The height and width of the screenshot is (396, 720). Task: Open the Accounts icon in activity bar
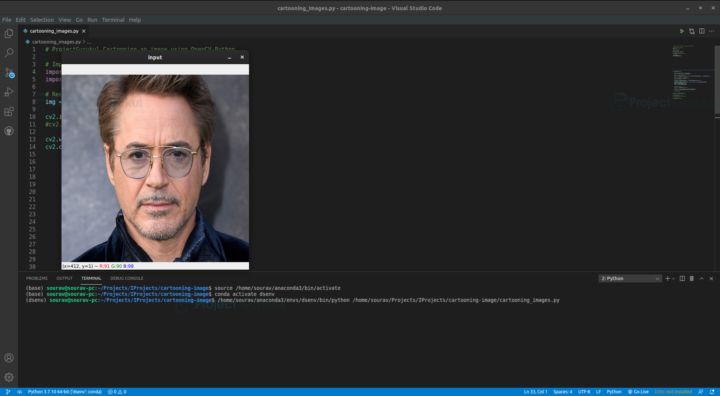pyautogui.click(x=9, y=357)
